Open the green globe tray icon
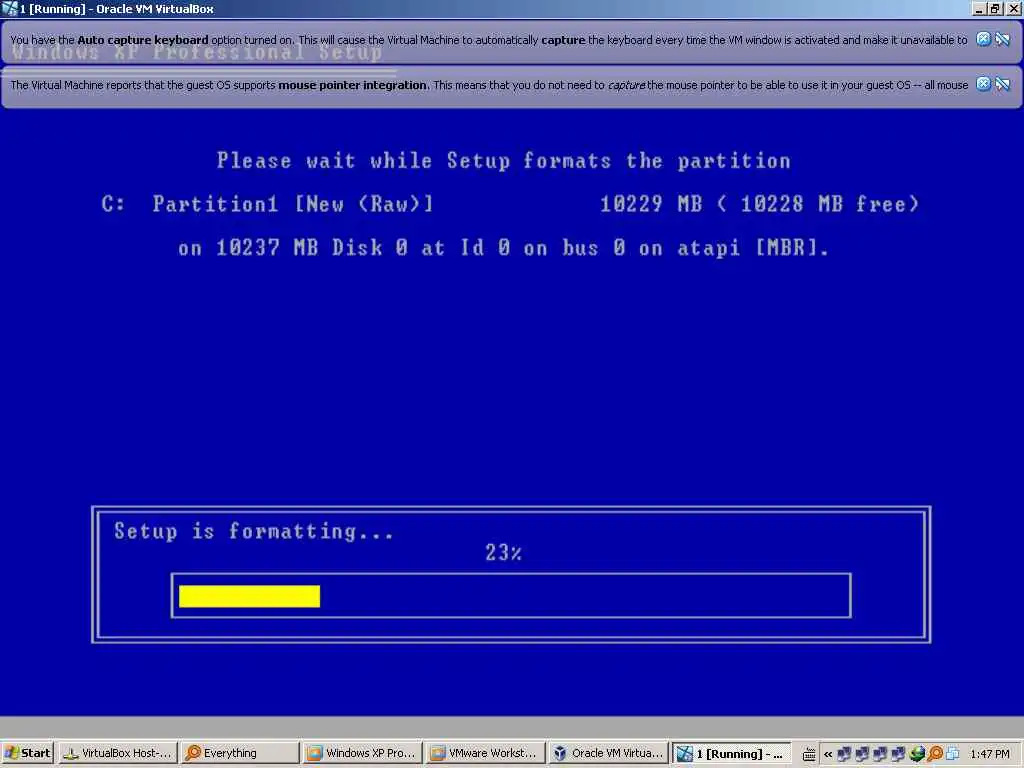This screenshot has width=1024, height=768. pyautogui.click(x=916, y=754)
